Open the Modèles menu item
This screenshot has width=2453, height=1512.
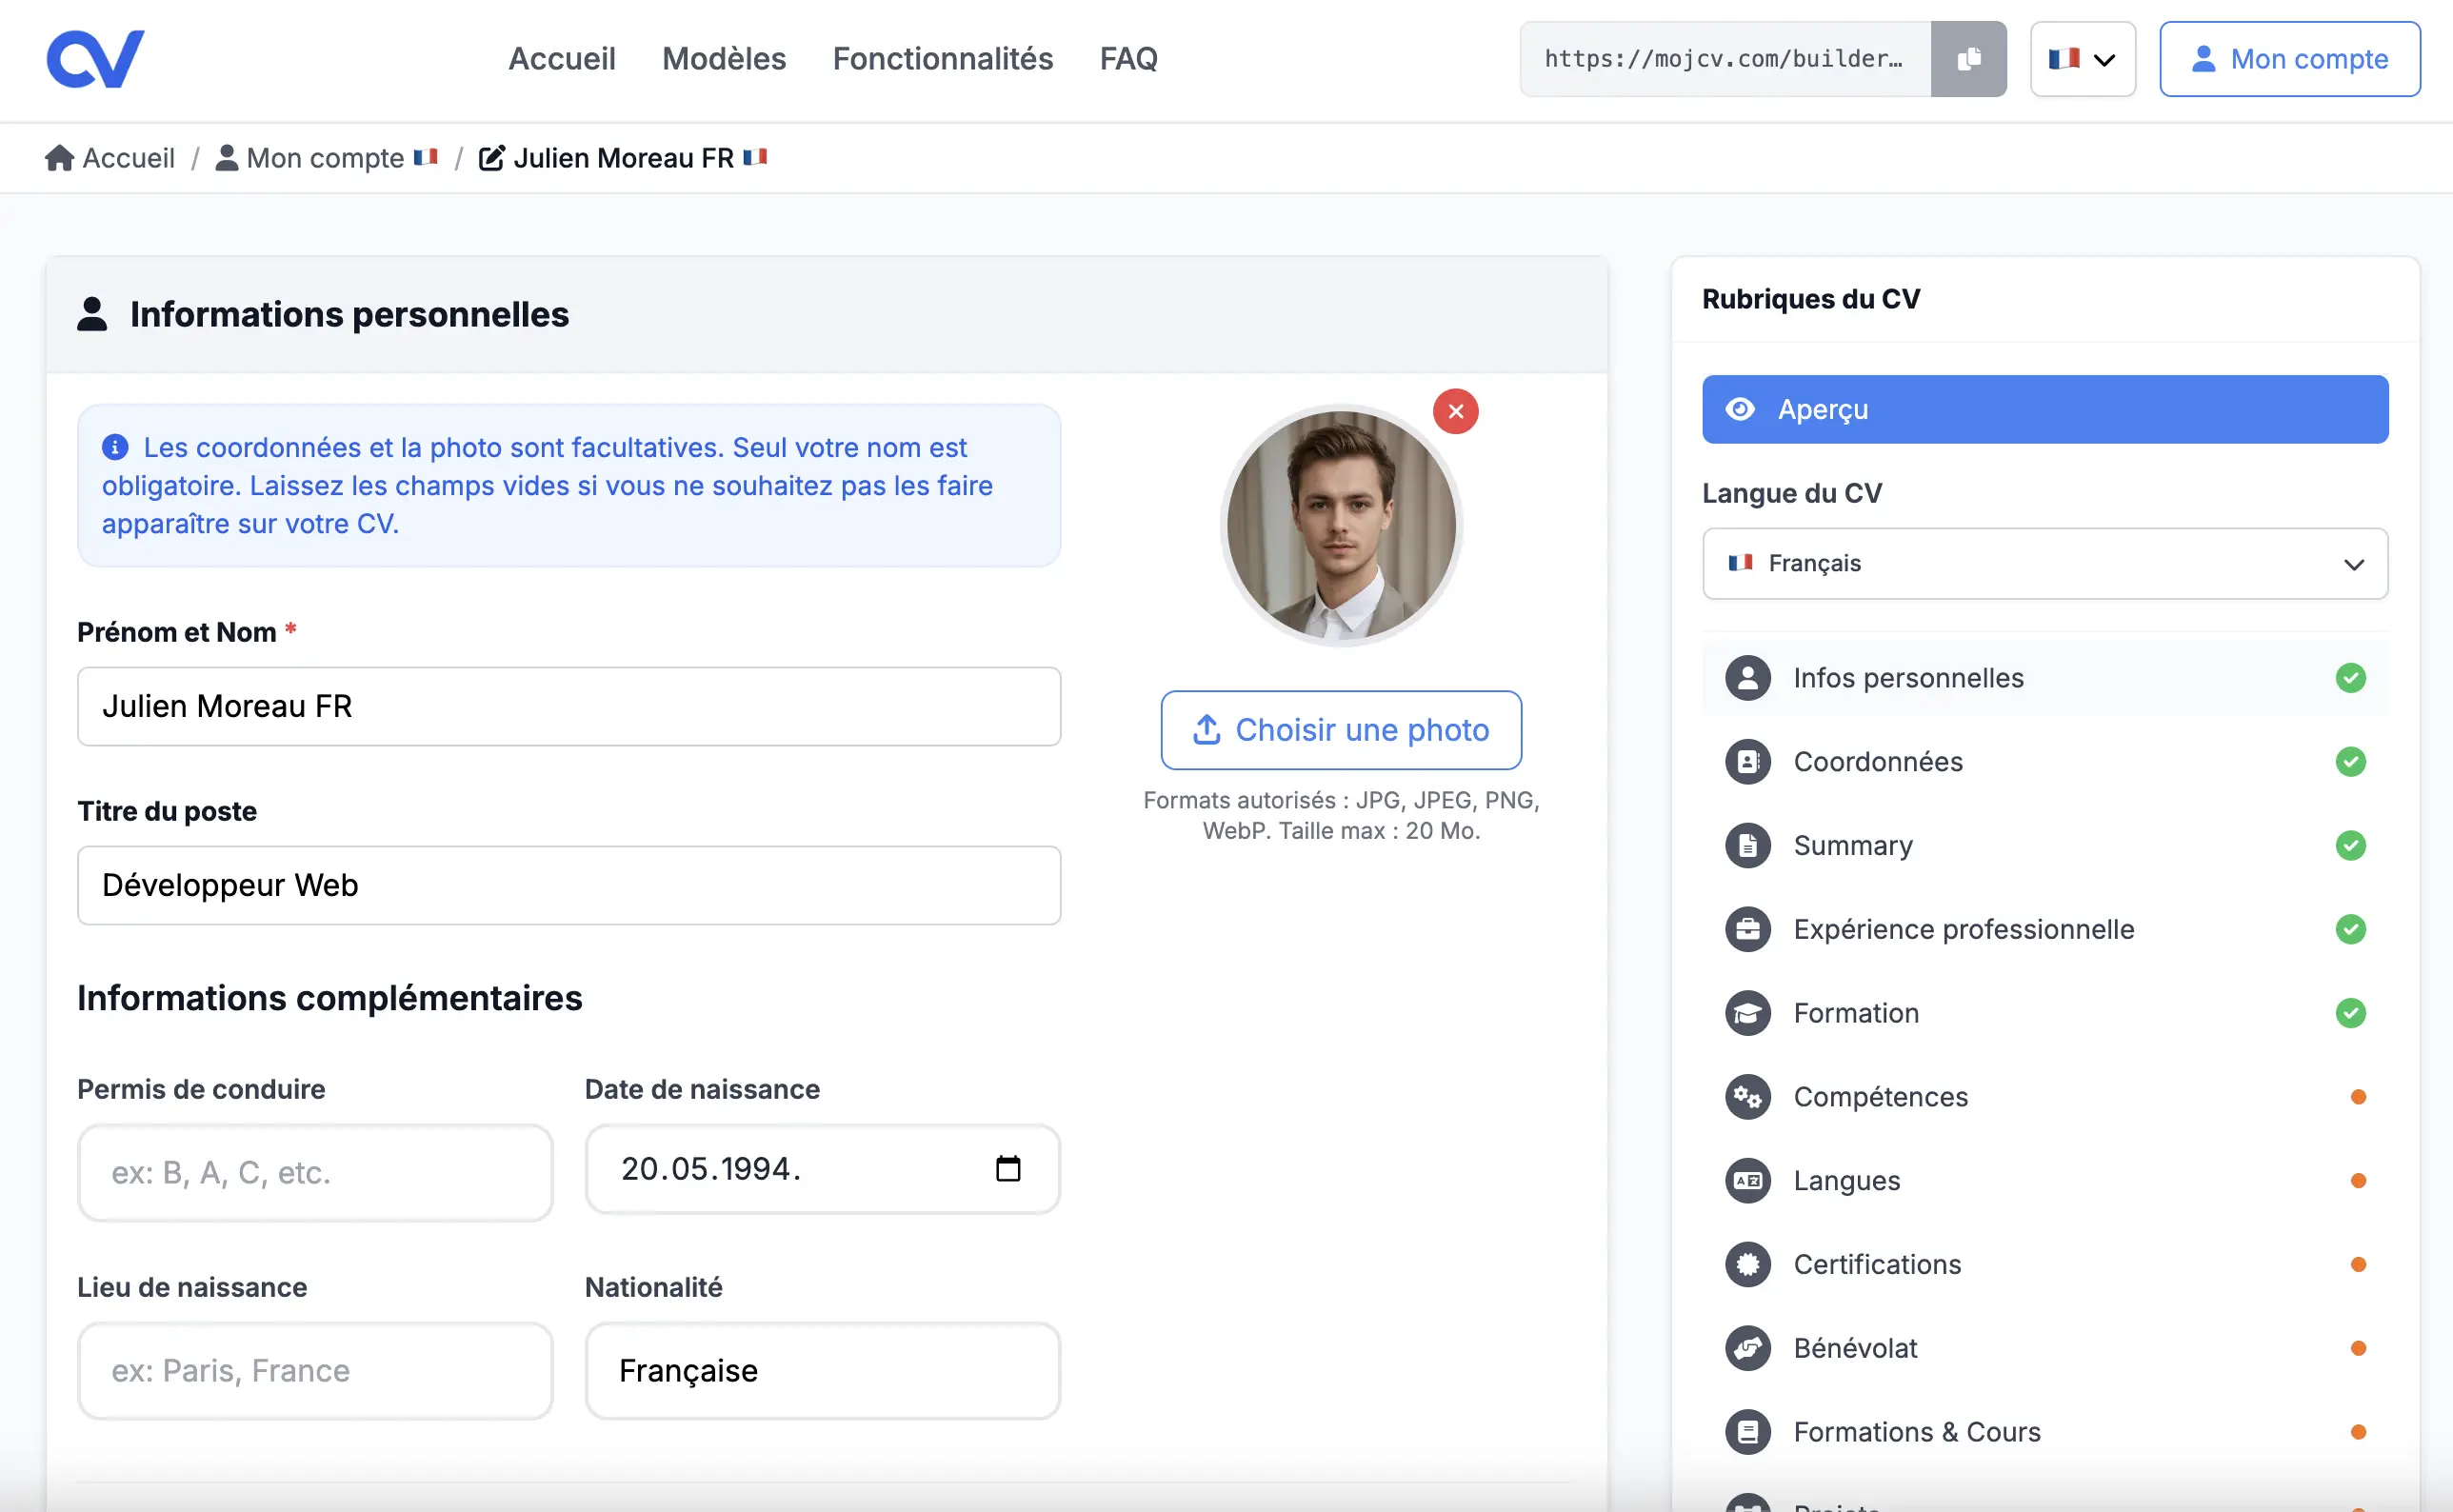pos(723,59)
